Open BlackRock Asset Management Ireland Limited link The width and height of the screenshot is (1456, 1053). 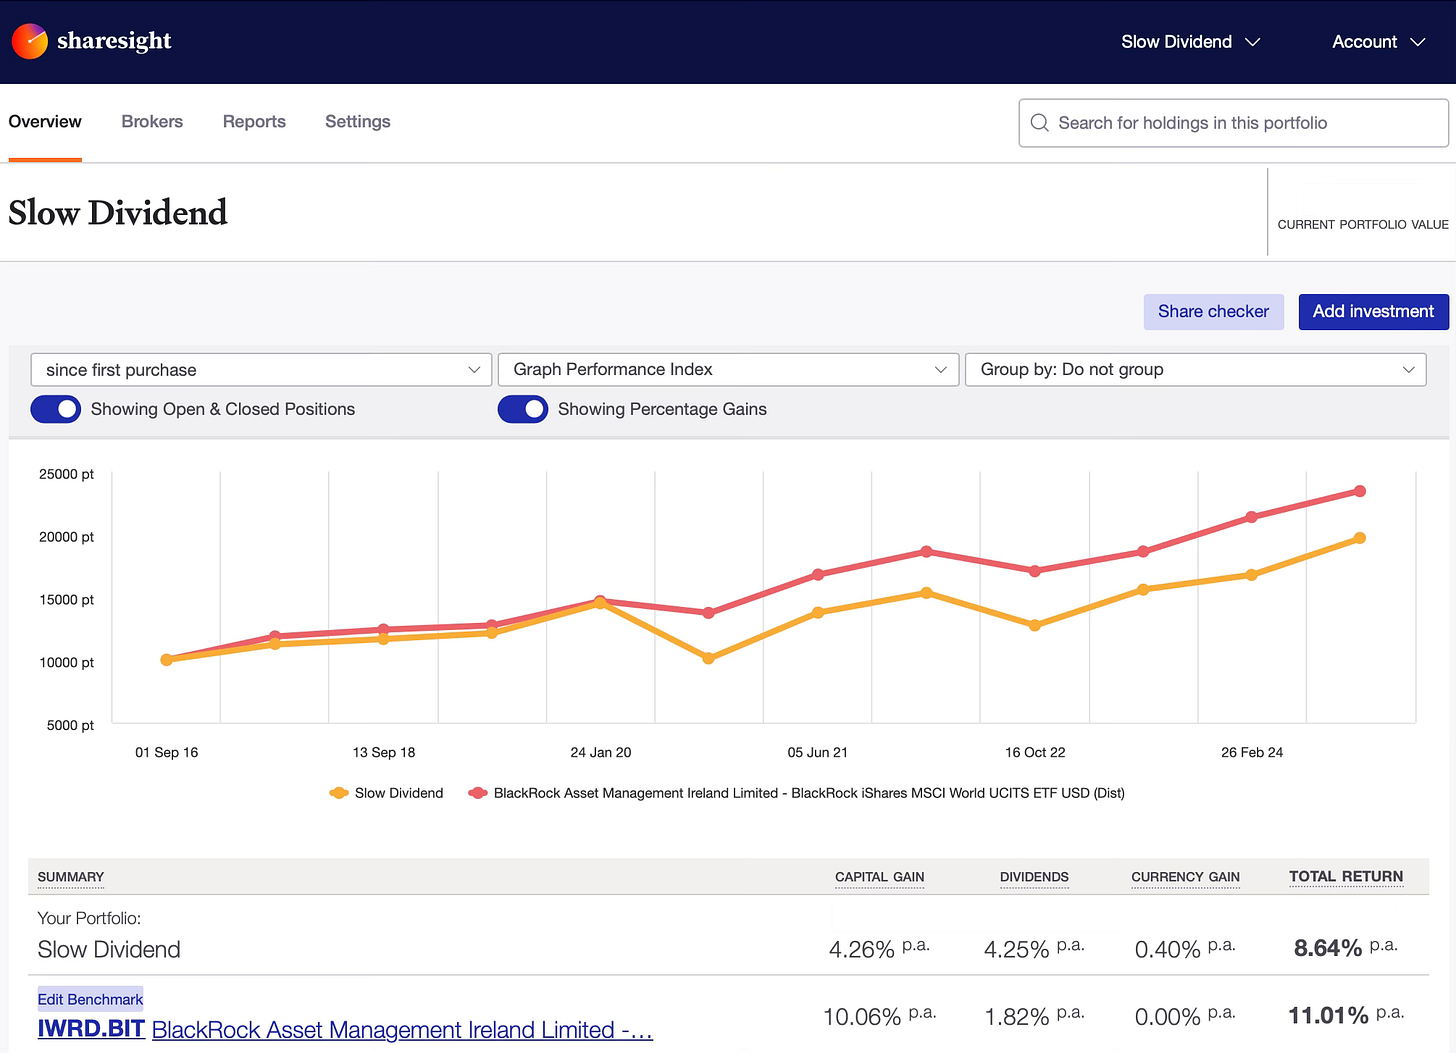pos(402,1030)
